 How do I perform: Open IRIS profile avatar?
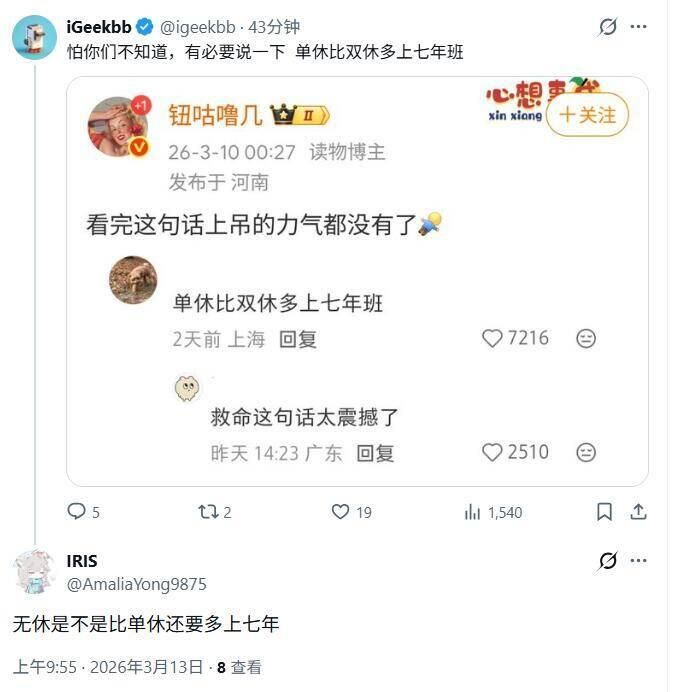pos(34,572)
